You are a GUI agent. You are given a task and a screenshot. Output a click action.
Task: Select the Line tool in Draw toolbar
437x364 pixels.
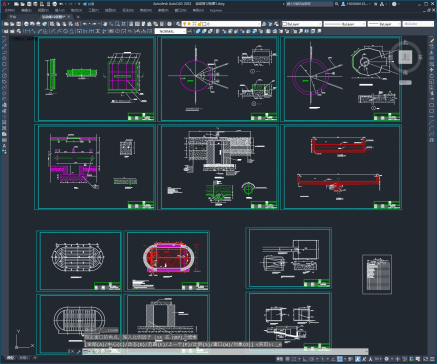pos(4,40)
